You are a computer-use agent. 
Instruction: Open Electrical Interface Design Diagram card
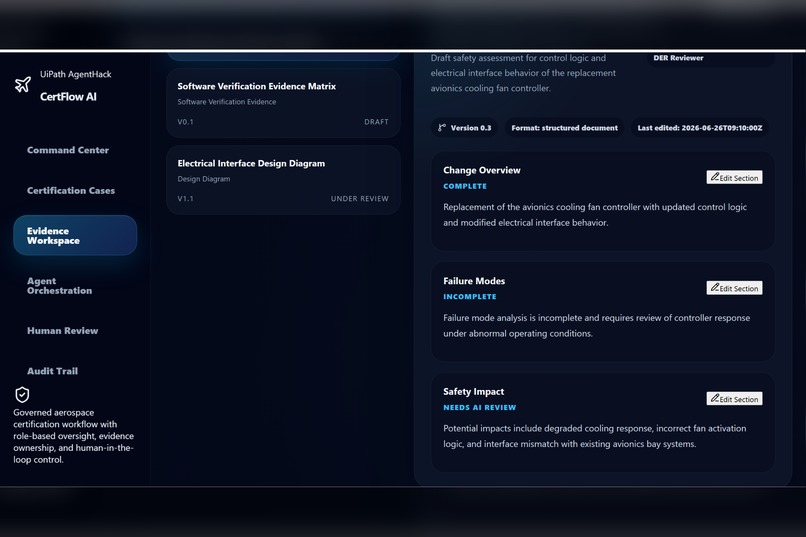click(x=283, y=180)
